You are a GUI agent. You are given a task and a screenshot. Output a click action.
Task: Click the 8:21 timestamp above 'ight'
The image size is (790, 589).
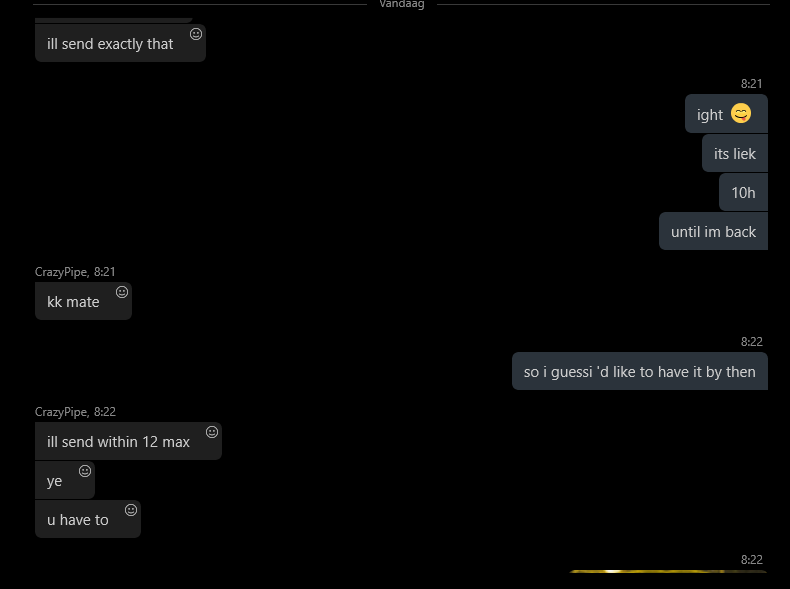pyautogui.click(x=751, y=84)
